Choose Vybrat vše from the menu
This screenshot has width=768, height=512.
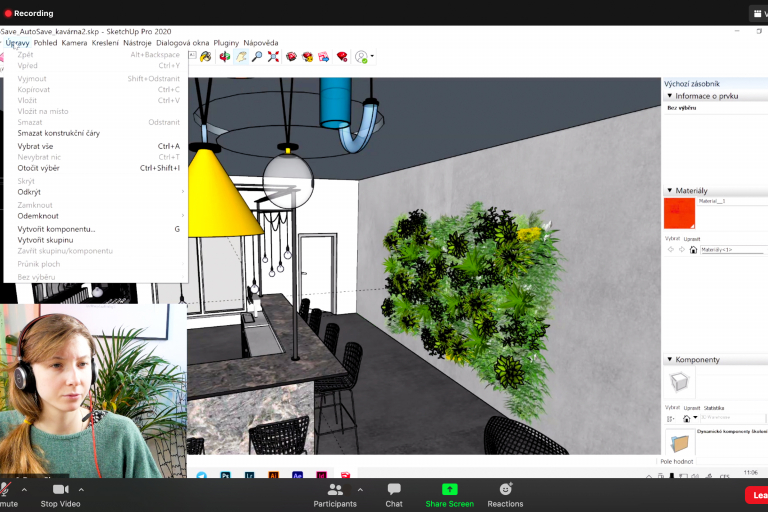point(36,146)
